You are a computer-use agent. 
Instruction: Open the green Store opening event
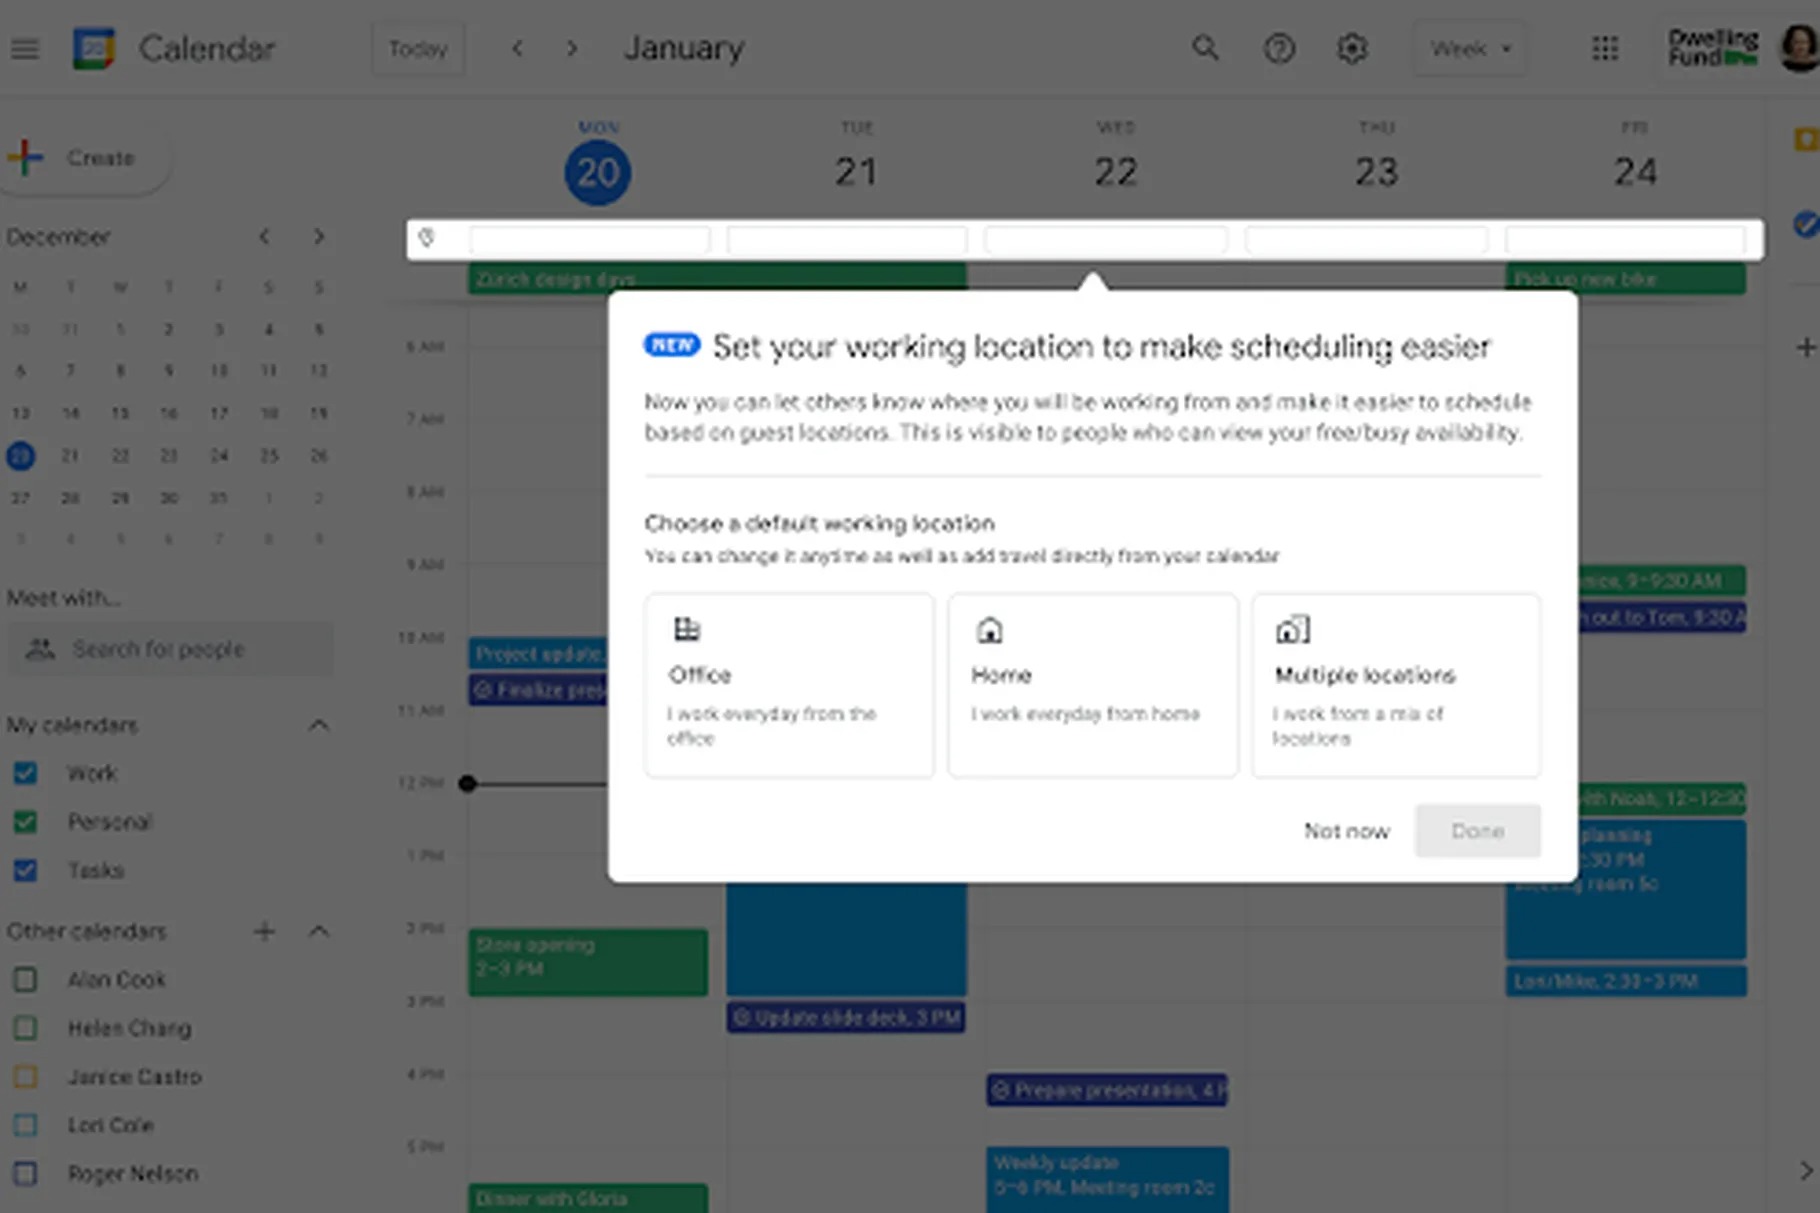tap(587, 961)
